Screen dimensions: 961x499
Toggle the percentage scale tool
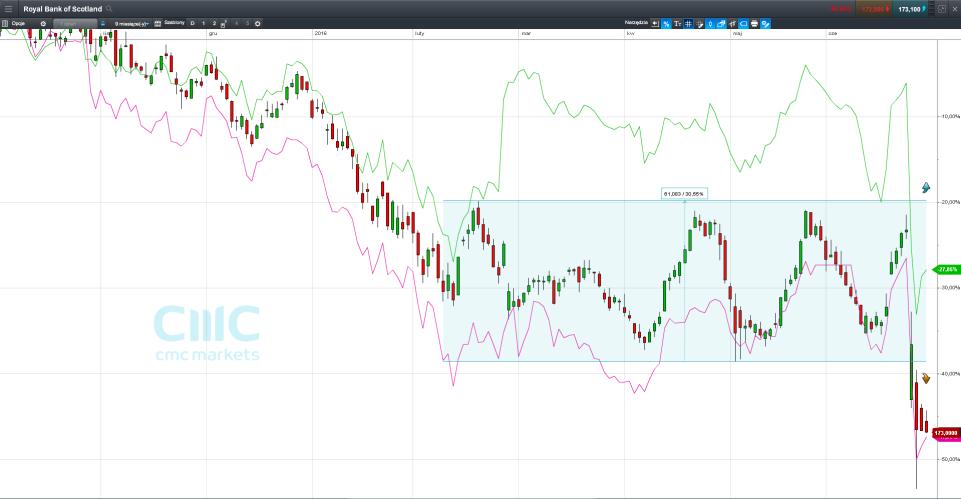tap(666, 23)
